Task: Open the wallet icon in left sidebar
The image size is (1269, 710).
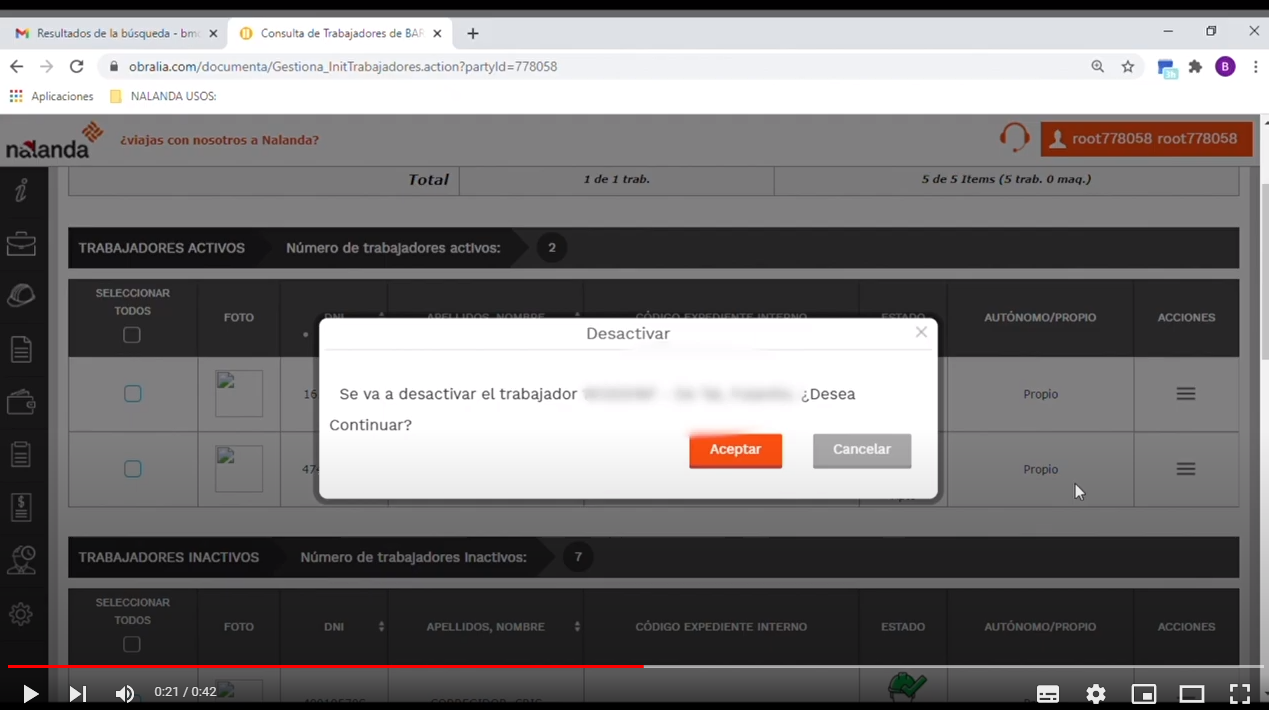Action: 21,402
